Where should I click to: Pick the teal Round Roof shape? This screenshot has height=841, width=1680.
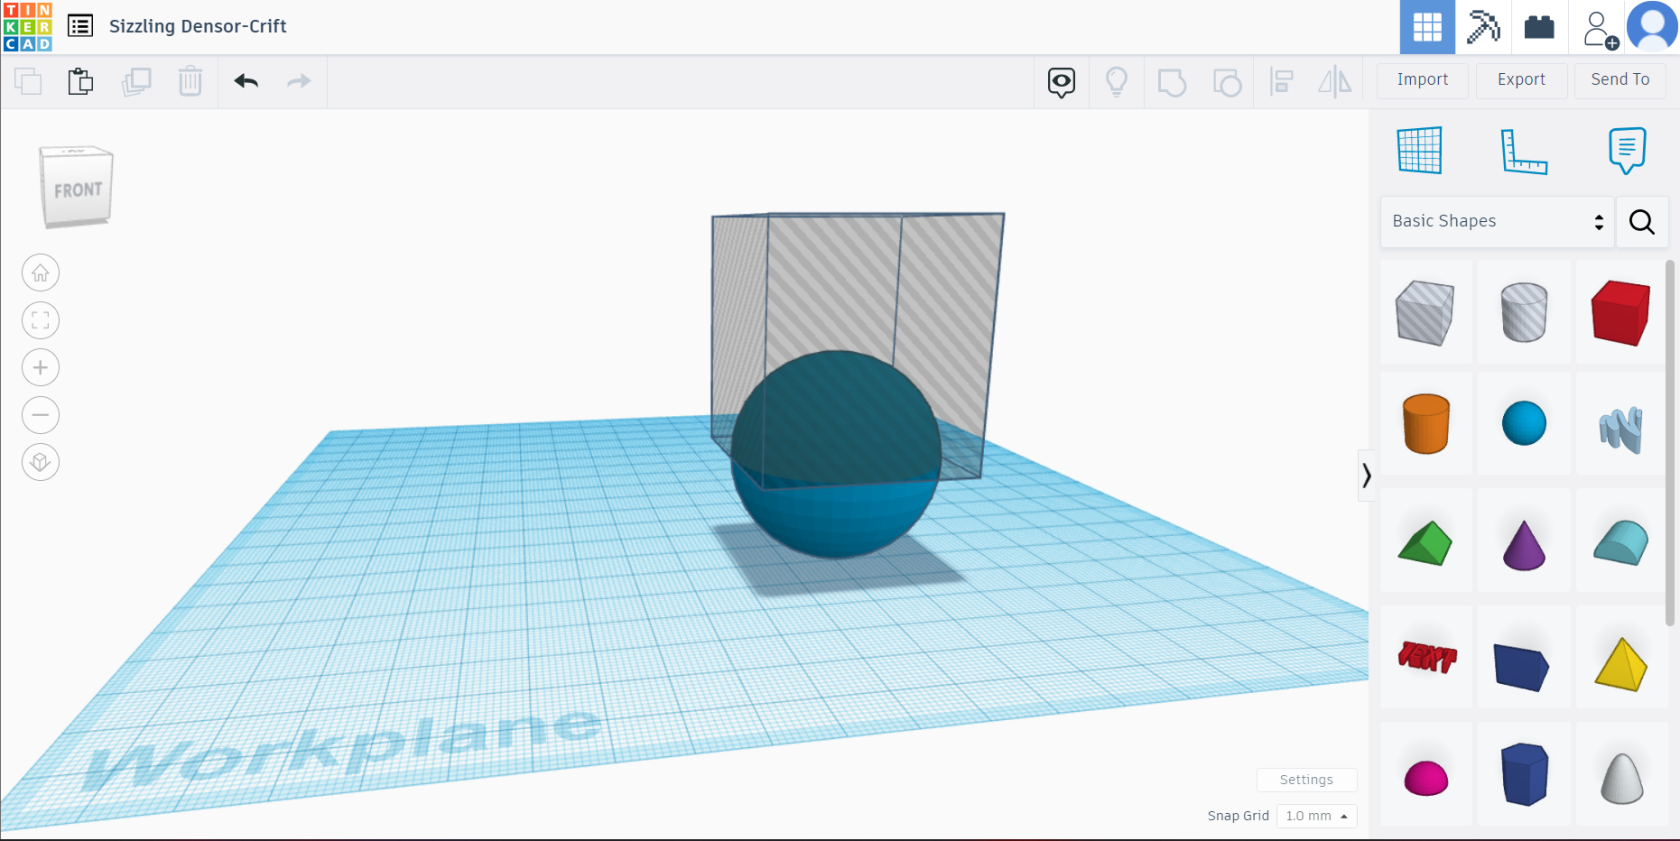coord(1621,543)
